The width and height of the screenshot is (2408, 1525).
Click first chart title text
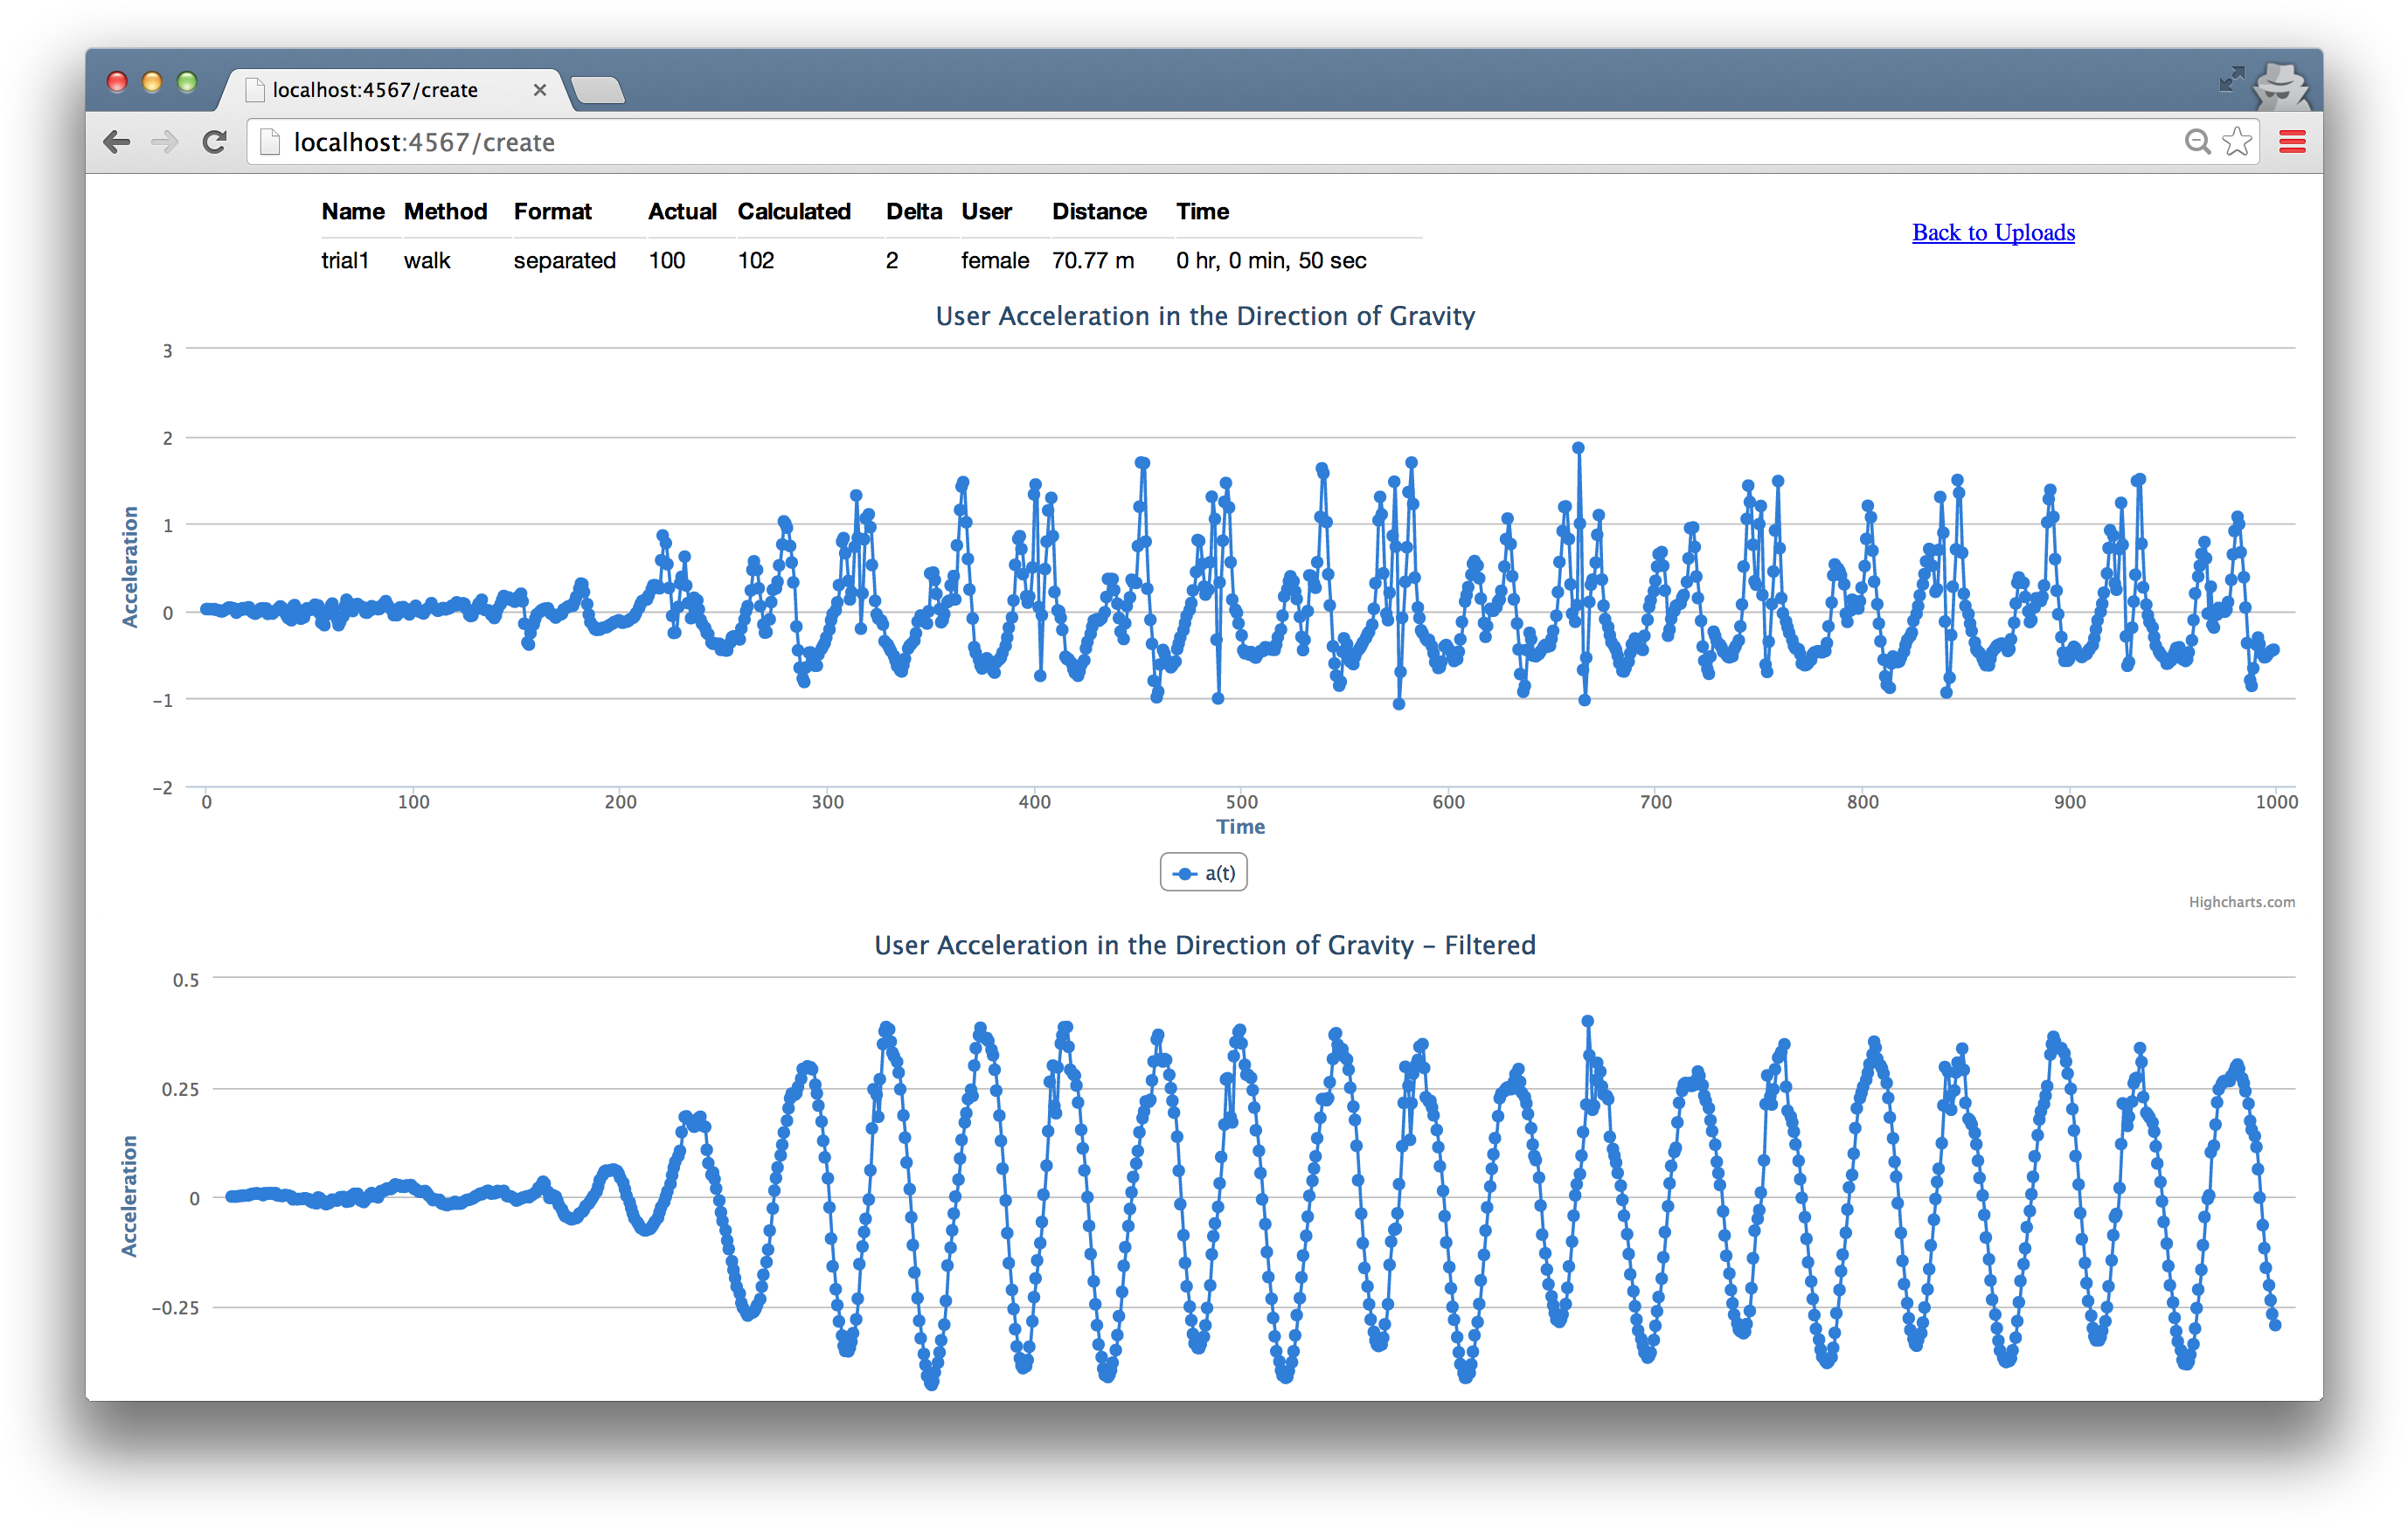tap(1205, 316)
